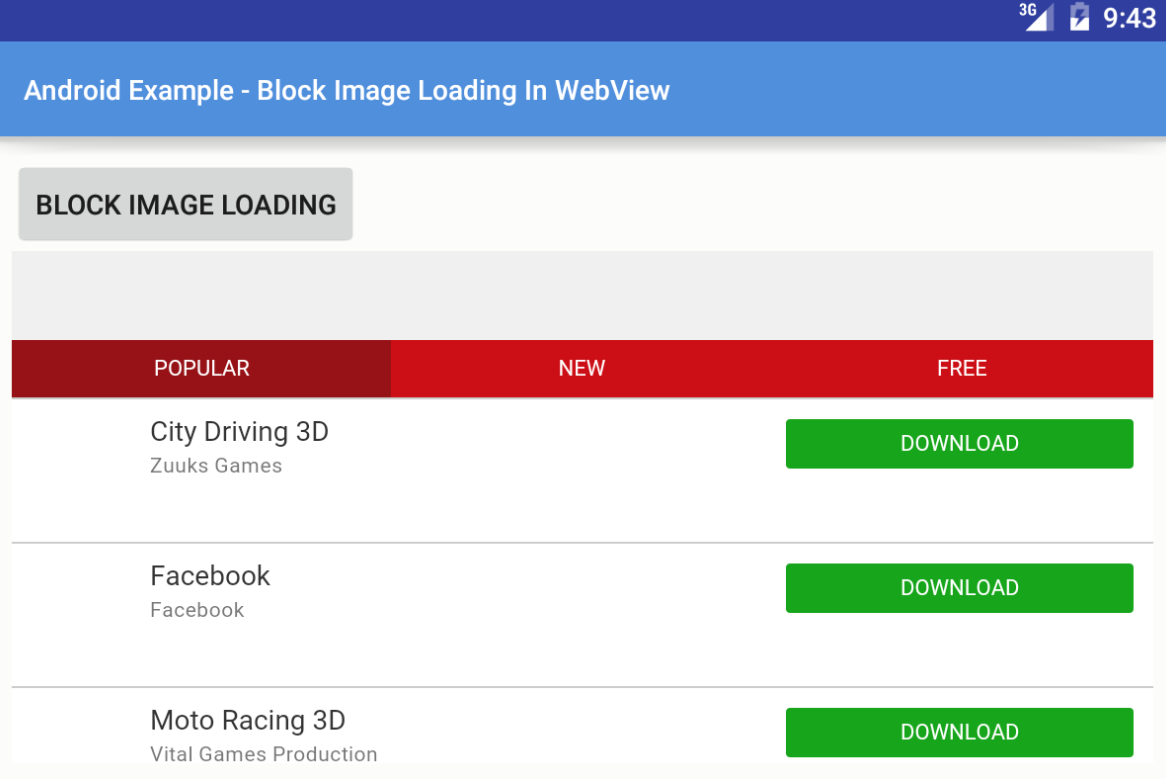Download City Driving 3D
1166x779 pixels.
pyautogui.click(x=959, y=444)
